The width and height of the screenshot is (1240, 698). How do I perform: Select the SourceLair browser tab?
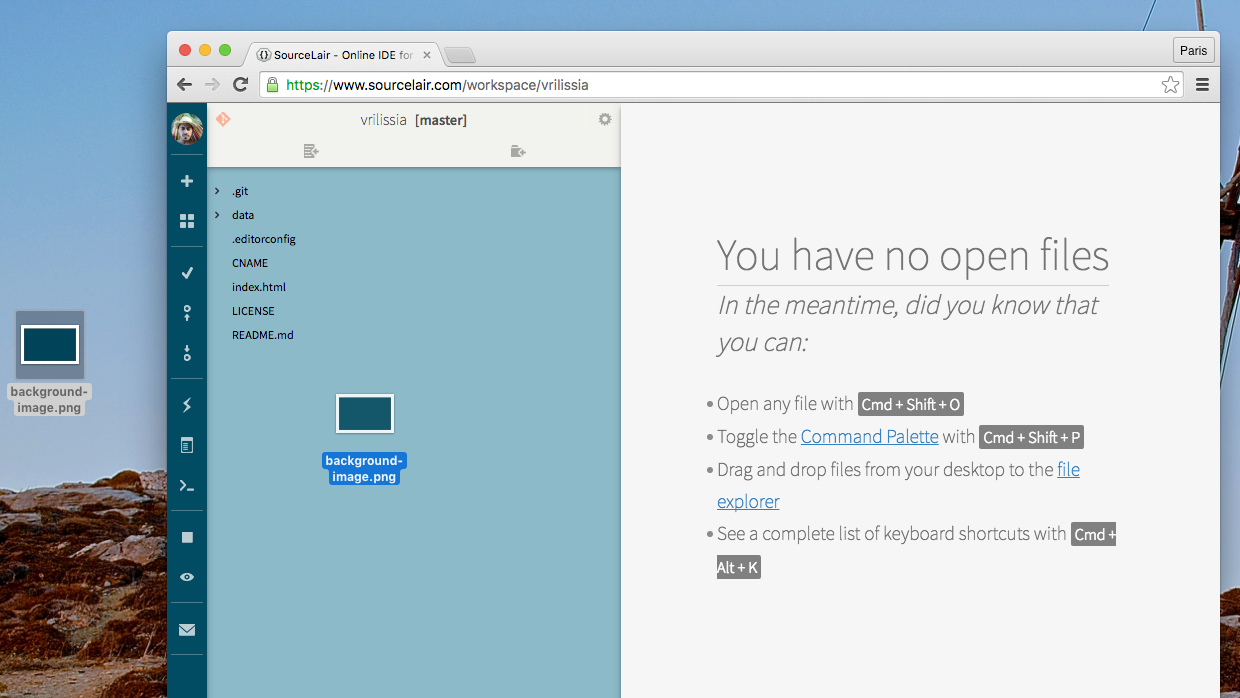[x=340, y=55]
